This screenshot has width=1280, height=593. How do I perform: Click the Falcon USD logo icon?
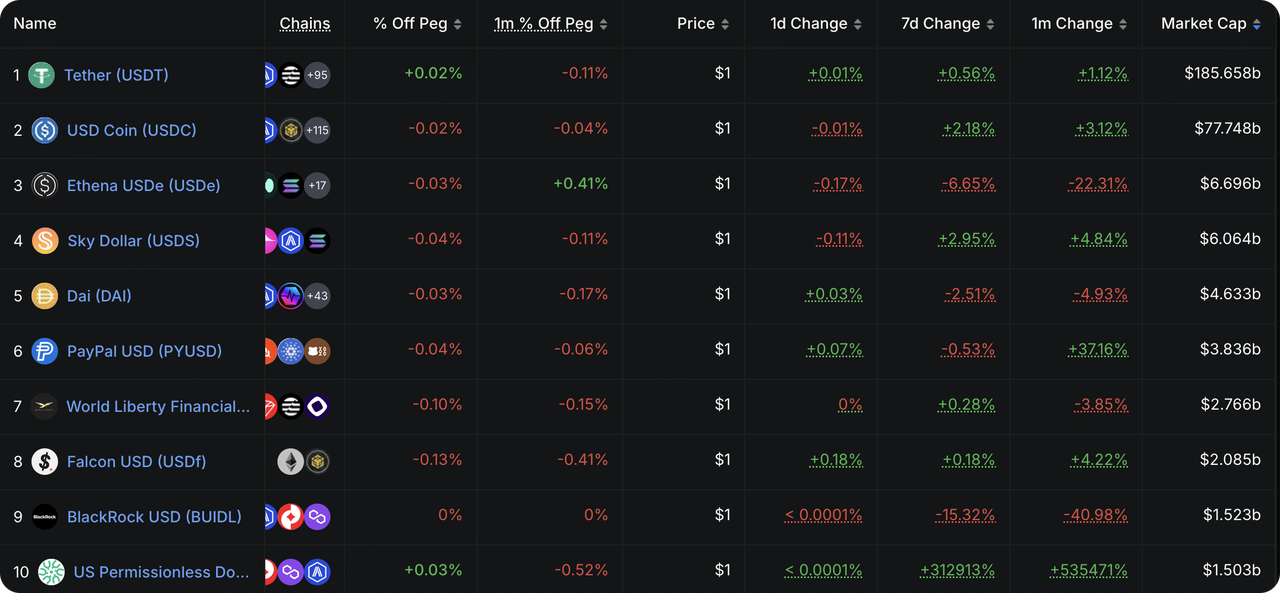(44, 461)
